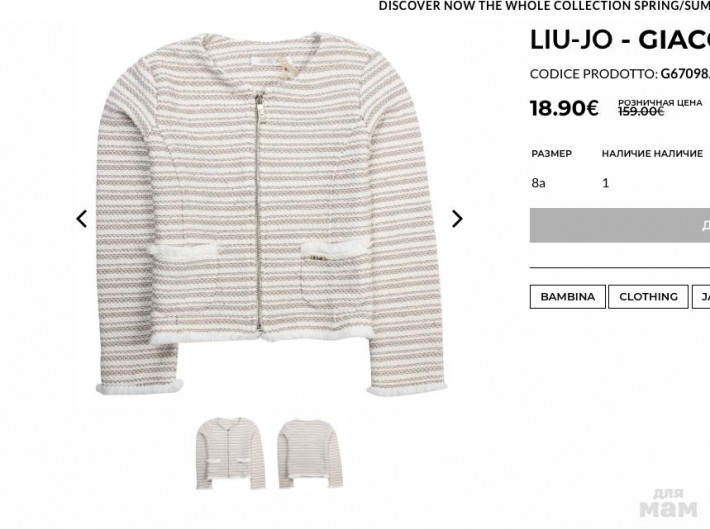The width and height of the screenshot is (710, 529).
Task: Click the gray add-to-cart button
Action: tap(620, 225)
